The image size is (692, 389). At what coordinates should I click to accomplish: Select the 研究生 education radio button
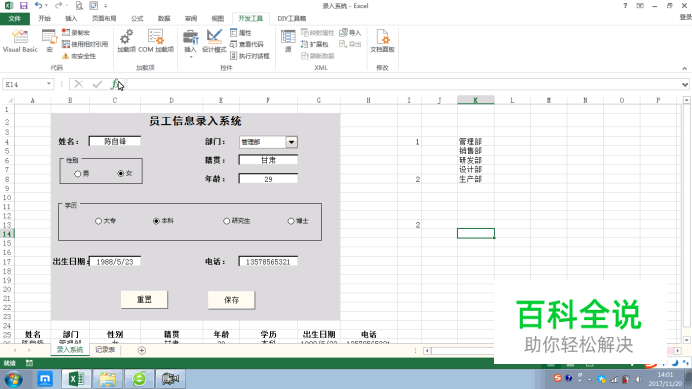[x=226, y=221]
